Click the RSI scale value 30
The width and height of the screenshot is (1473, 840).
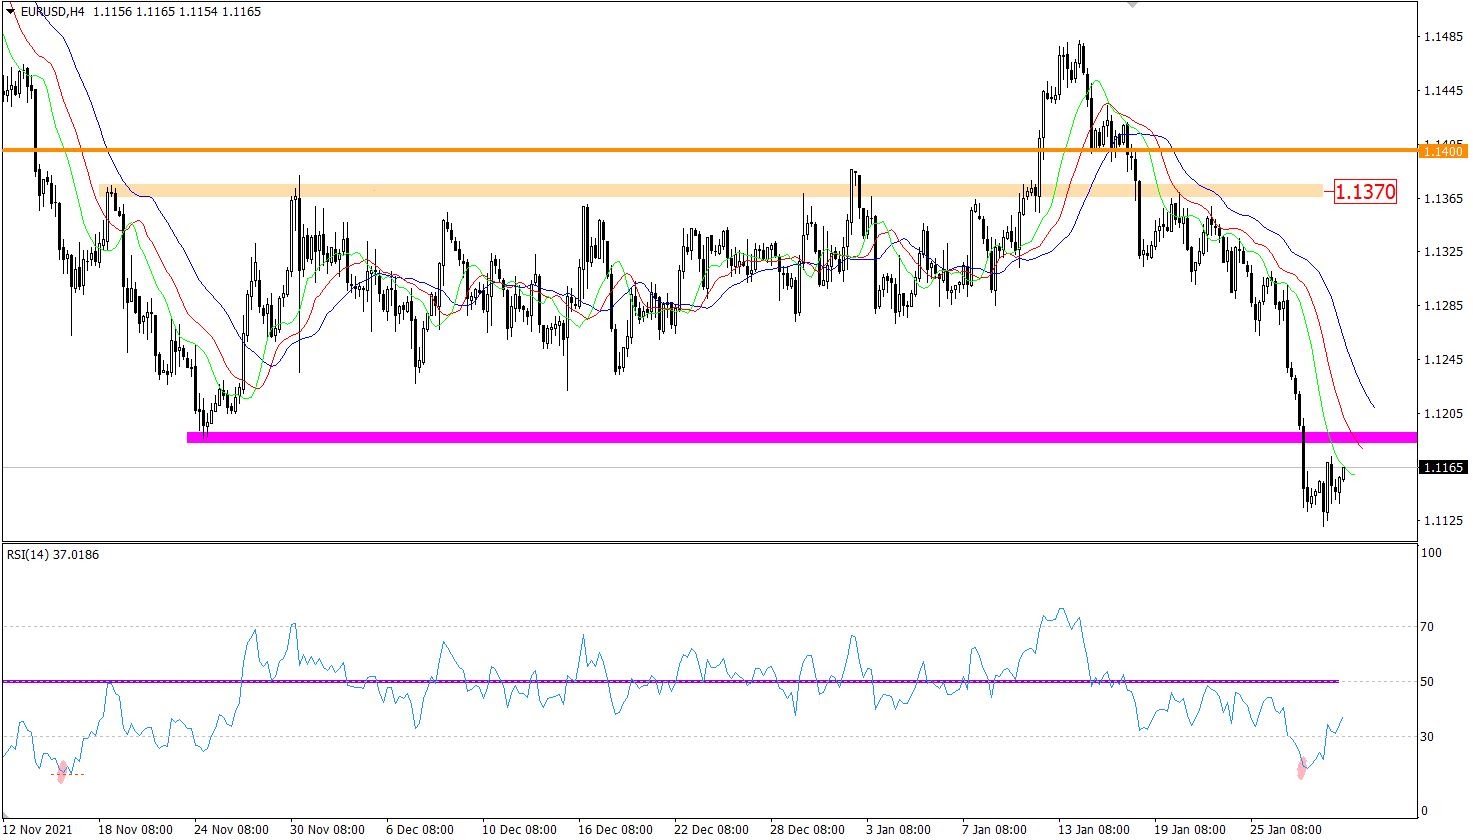point(1428,737)
